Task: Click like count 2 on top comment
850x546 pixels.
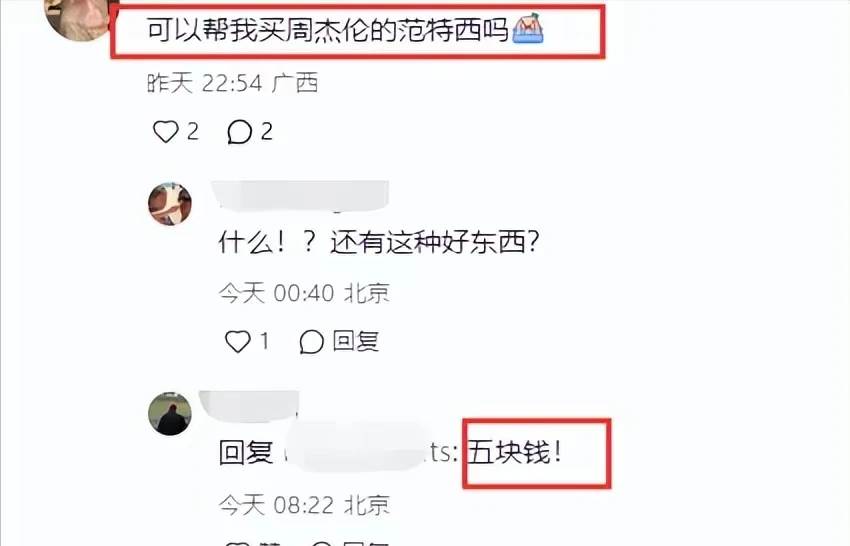Action: pyautogui.click(x=192, y=132)
